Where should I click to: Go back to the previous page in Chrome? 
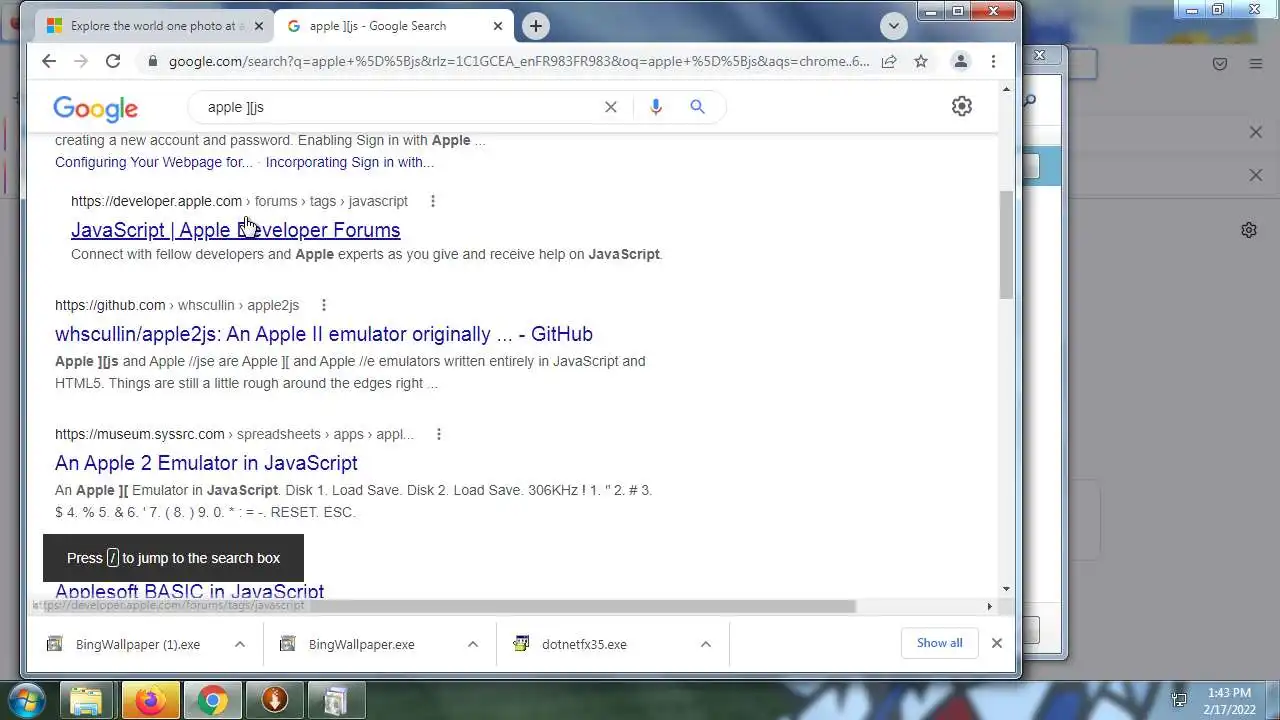pos(49,61)
